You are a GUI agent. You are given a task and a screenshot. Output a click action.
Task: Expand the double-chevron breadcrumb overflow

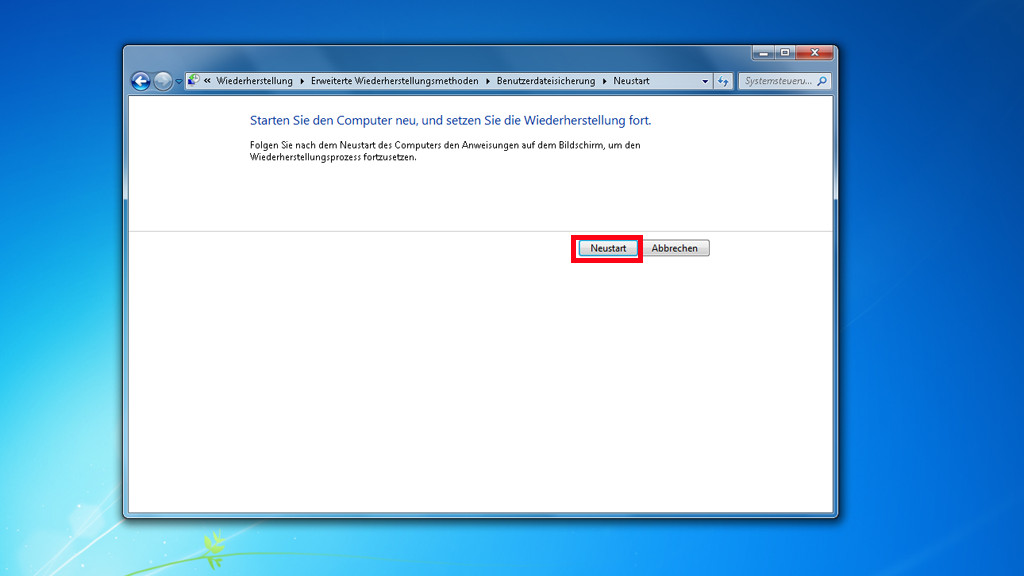click(x=207, y=81)
